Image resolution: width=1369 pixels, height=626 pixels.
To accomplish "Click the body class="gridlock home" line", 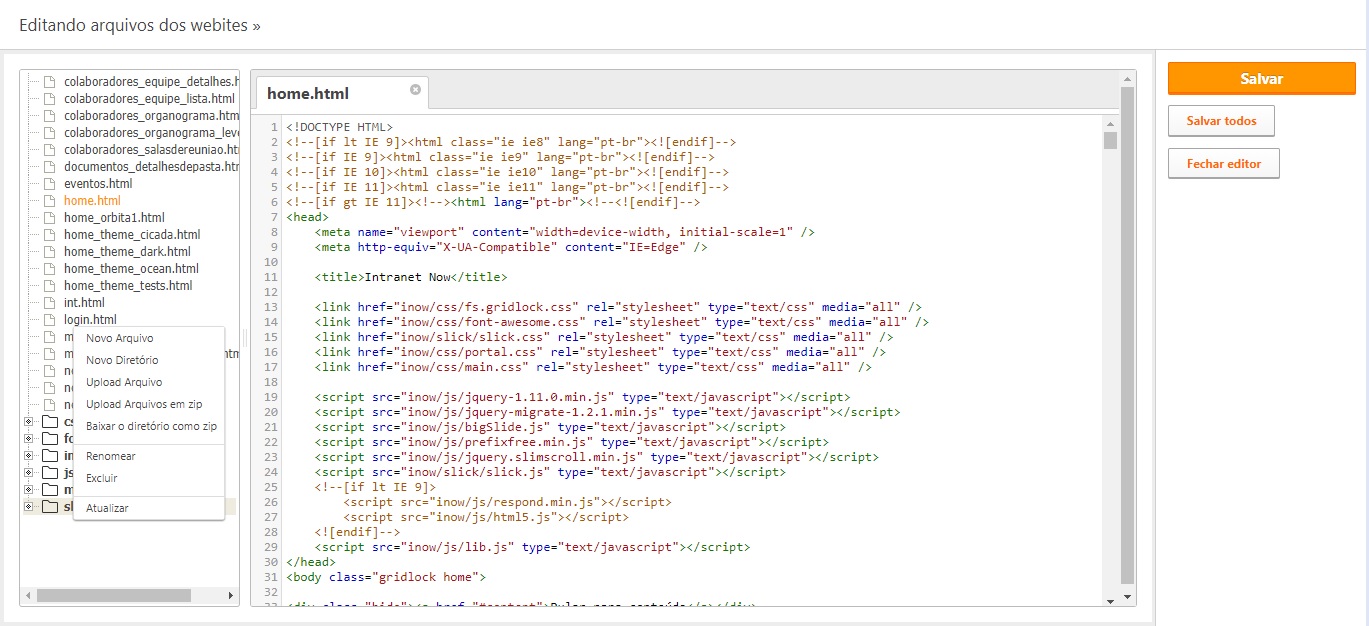I will click(x=385, y=577).
